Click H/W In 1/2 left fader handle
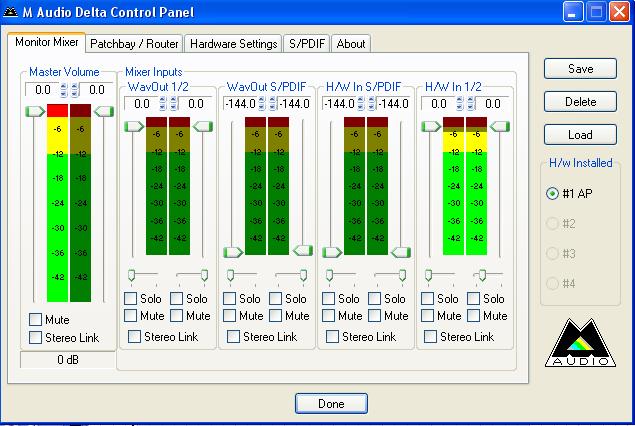The height and width of the screenshot is (426, 635). [x=431, y=127]
